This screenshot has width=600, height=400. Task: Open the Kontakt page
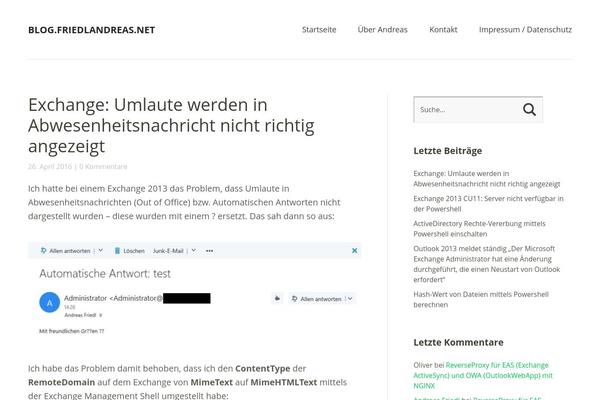click(x=443, y=29)
